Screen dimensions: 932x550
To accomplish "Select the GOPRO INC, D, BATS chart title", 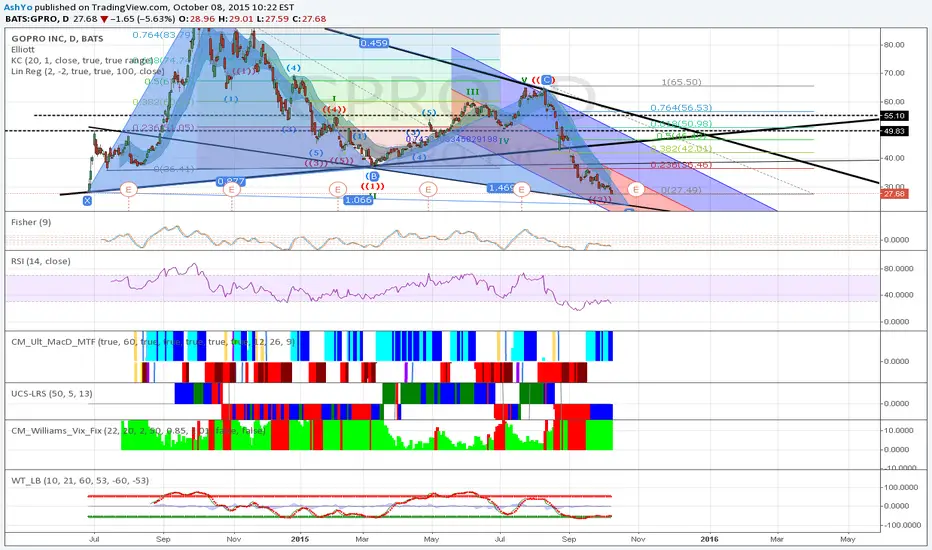I will click(x=57, y=39).
